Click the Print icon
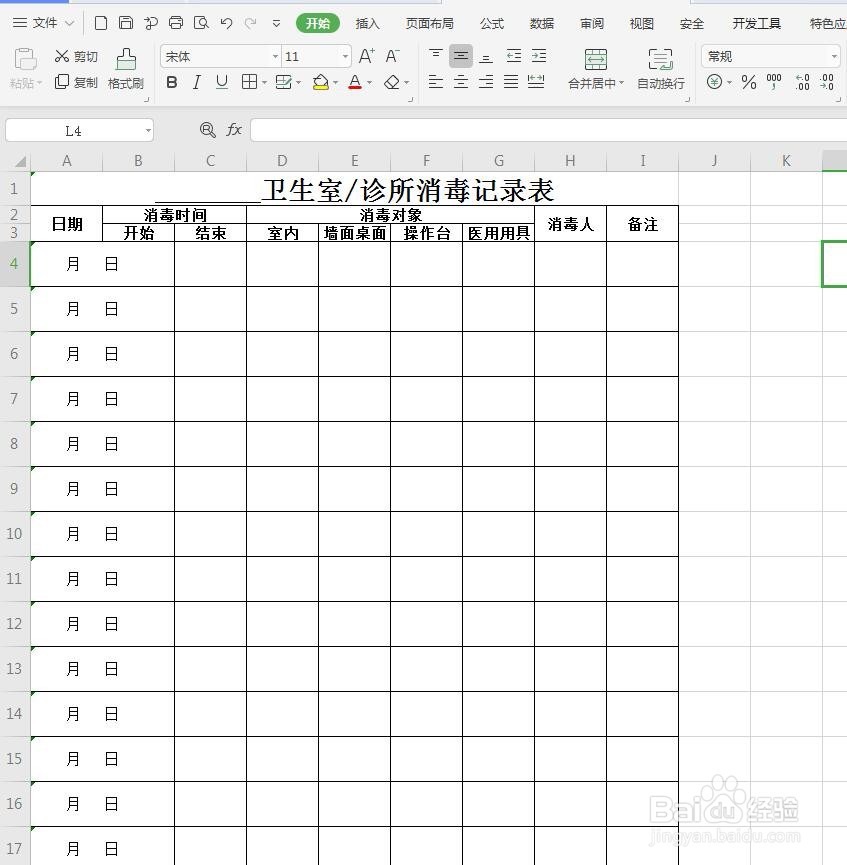 [x=176, y=23]
